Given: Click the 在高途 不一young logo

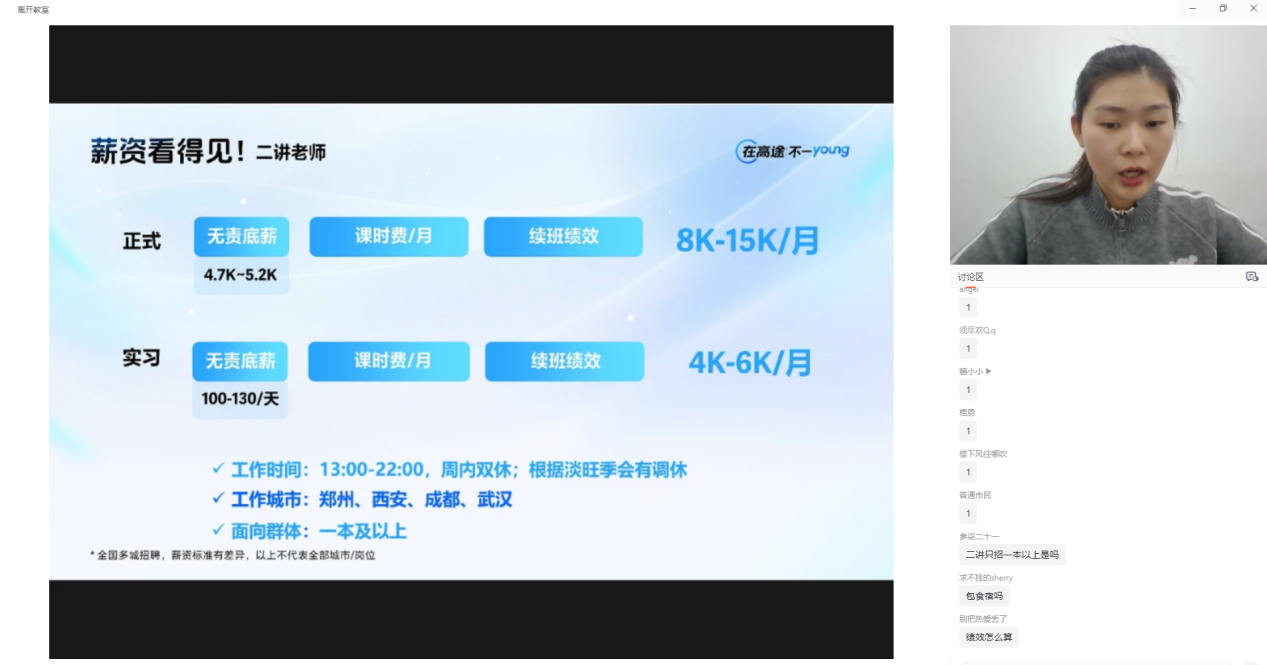Looking at the screenshot, I should click(793, 151).
